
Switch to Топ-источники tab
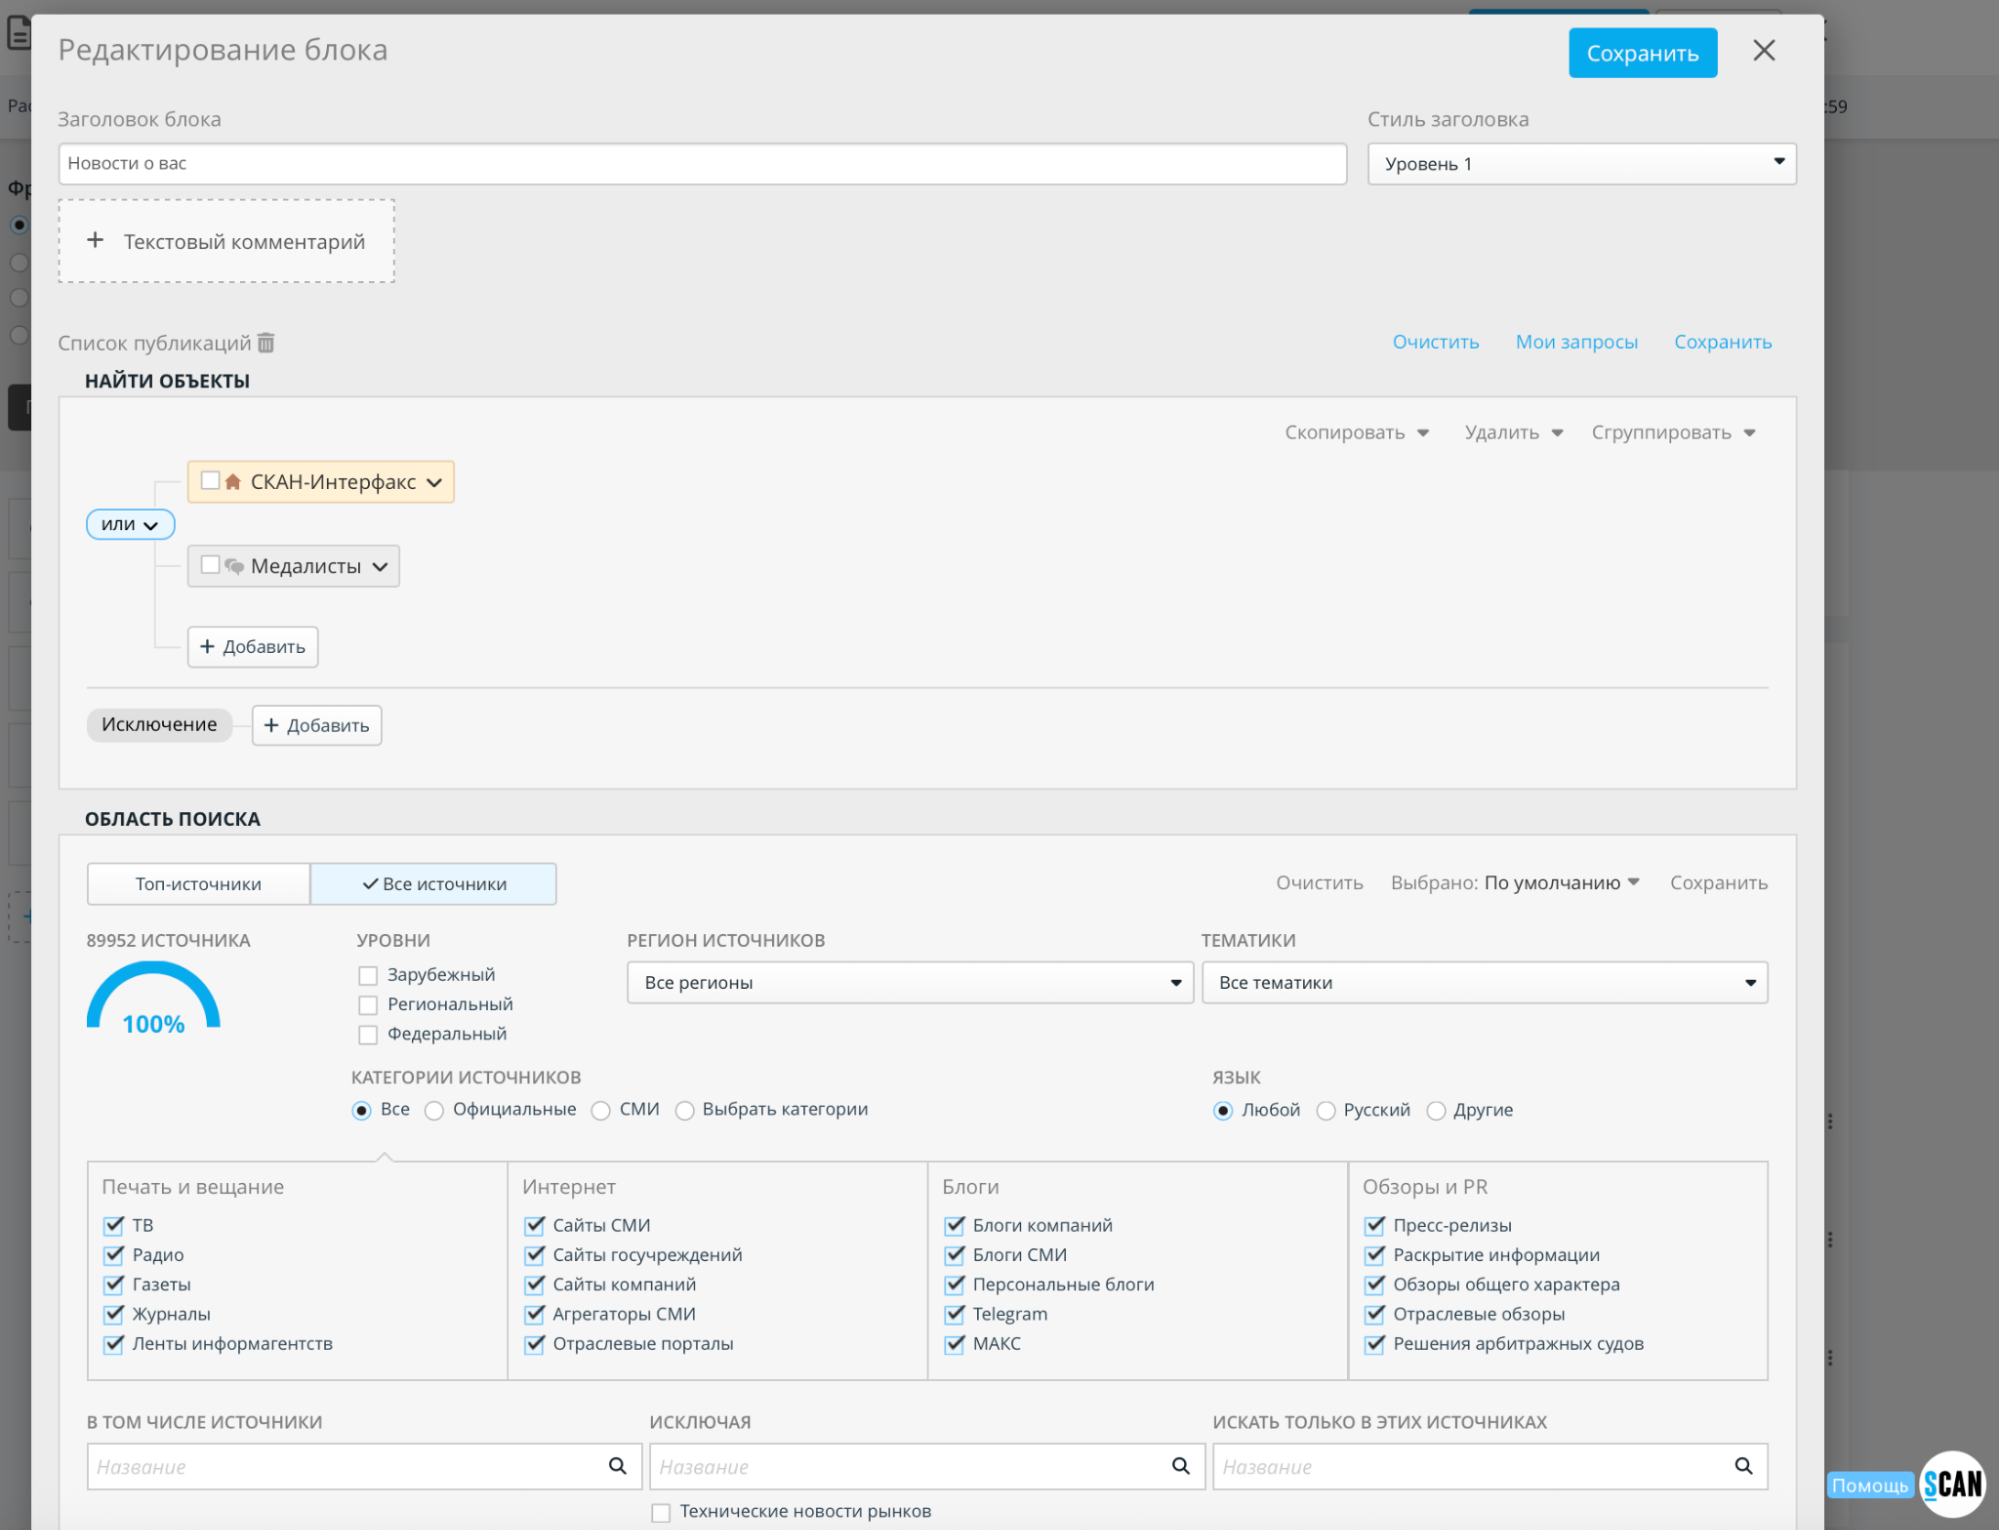tap(198, 884)
